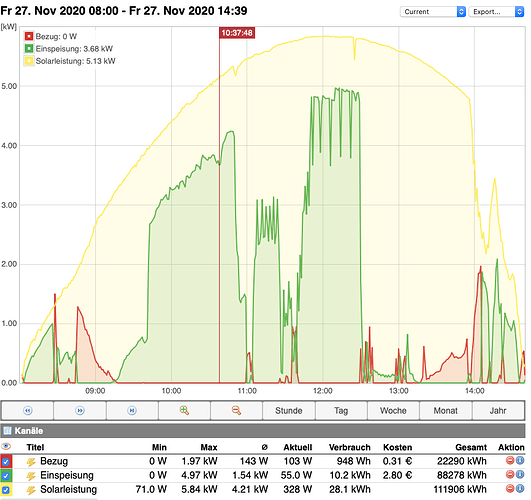Select the Bezug channel title
This screenshot has height=500, width=531.
pyautogui.click(x=54, y=461)
